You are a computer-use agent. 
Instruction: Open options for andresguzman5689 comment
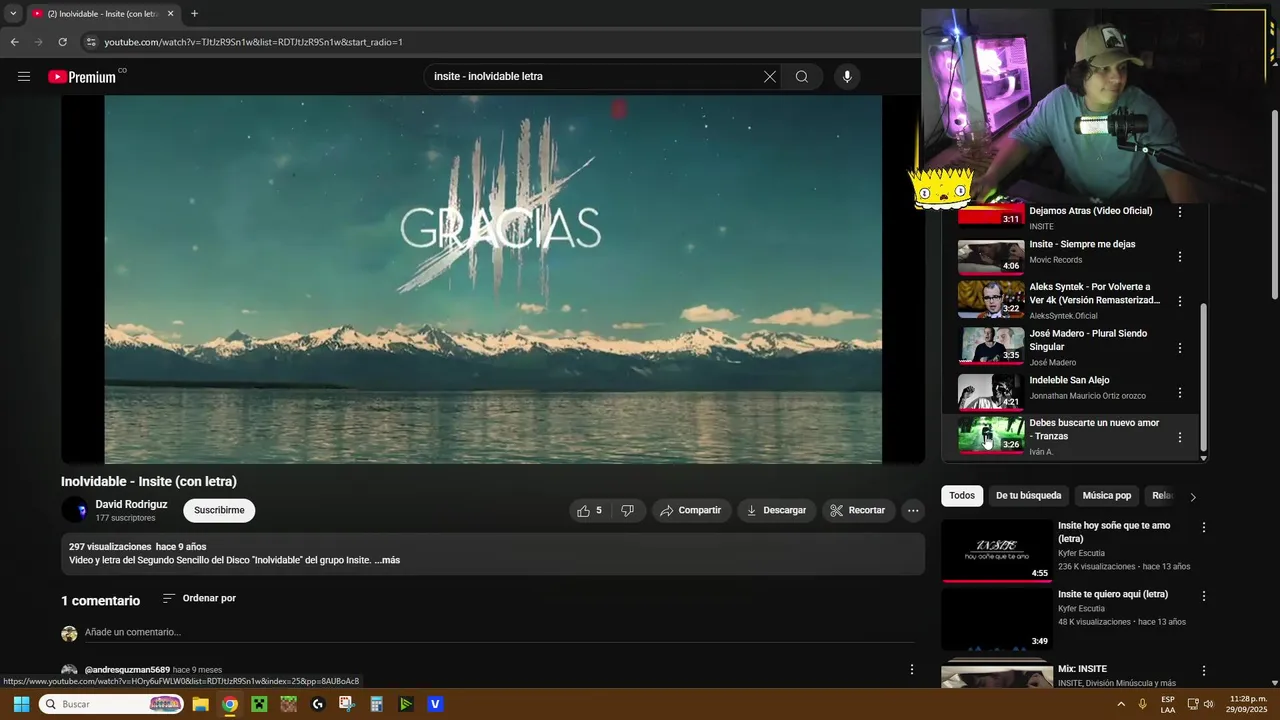tap(911, 670)
